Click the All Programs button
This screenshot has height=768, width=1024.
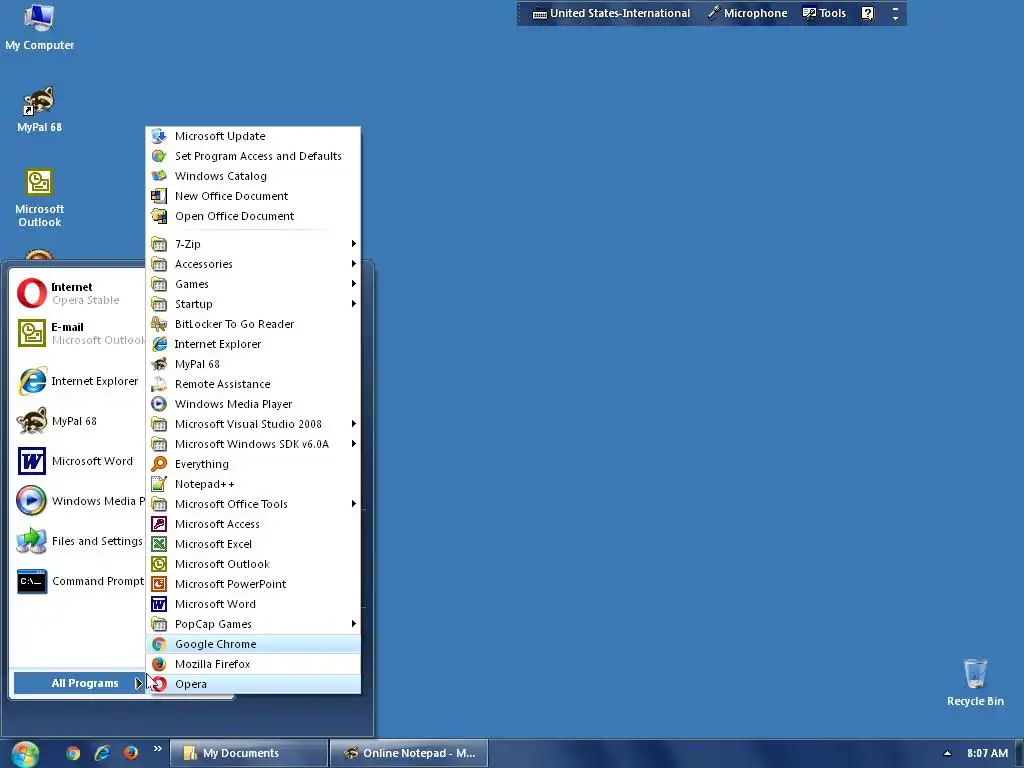tap(79, 684)
